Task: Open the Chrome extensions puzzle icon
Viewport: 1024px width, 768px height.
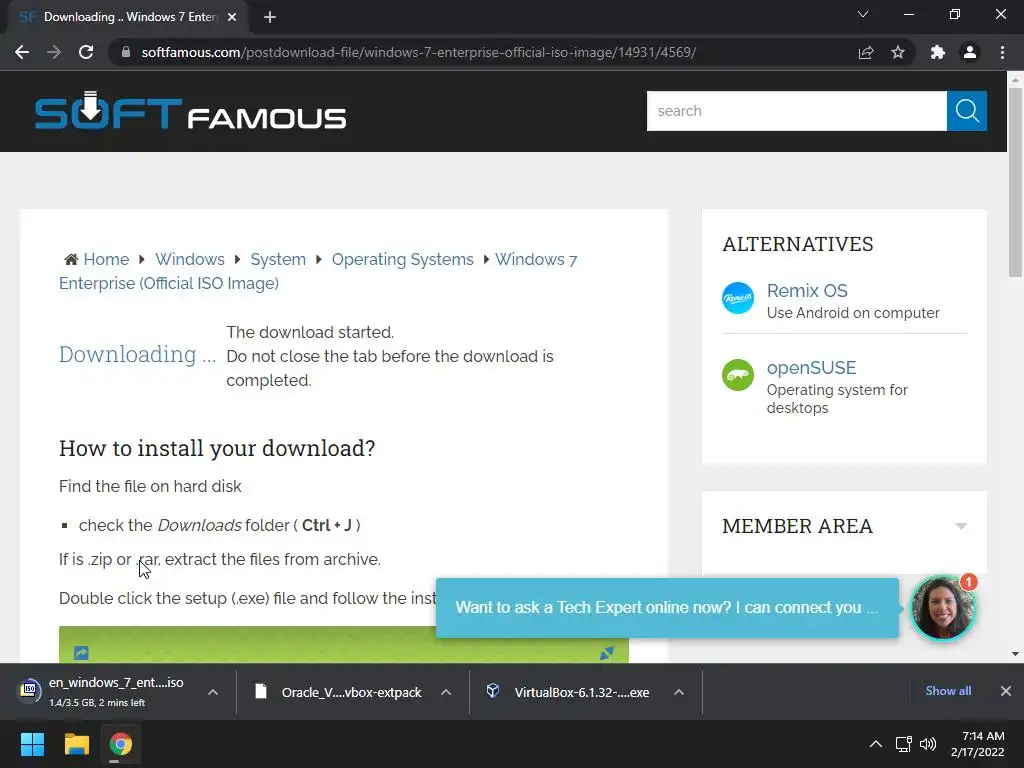Action: tap(938, 52)
